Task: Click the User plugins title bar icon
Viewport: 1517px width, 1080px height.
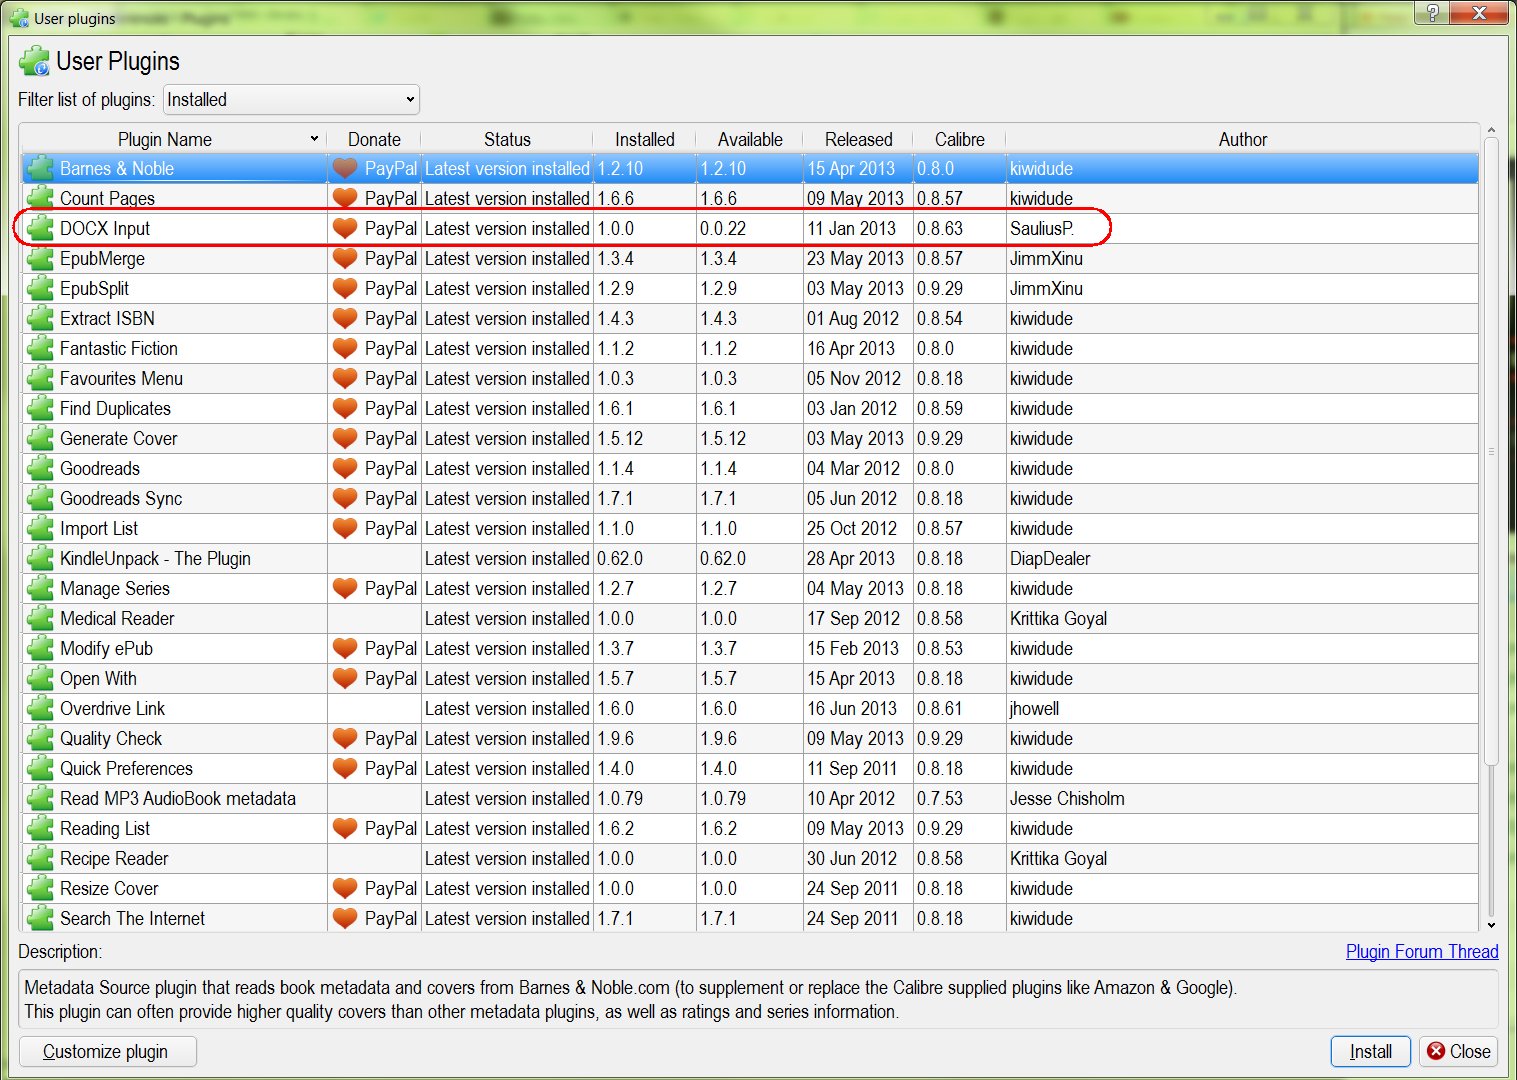Action: (18, 17)
